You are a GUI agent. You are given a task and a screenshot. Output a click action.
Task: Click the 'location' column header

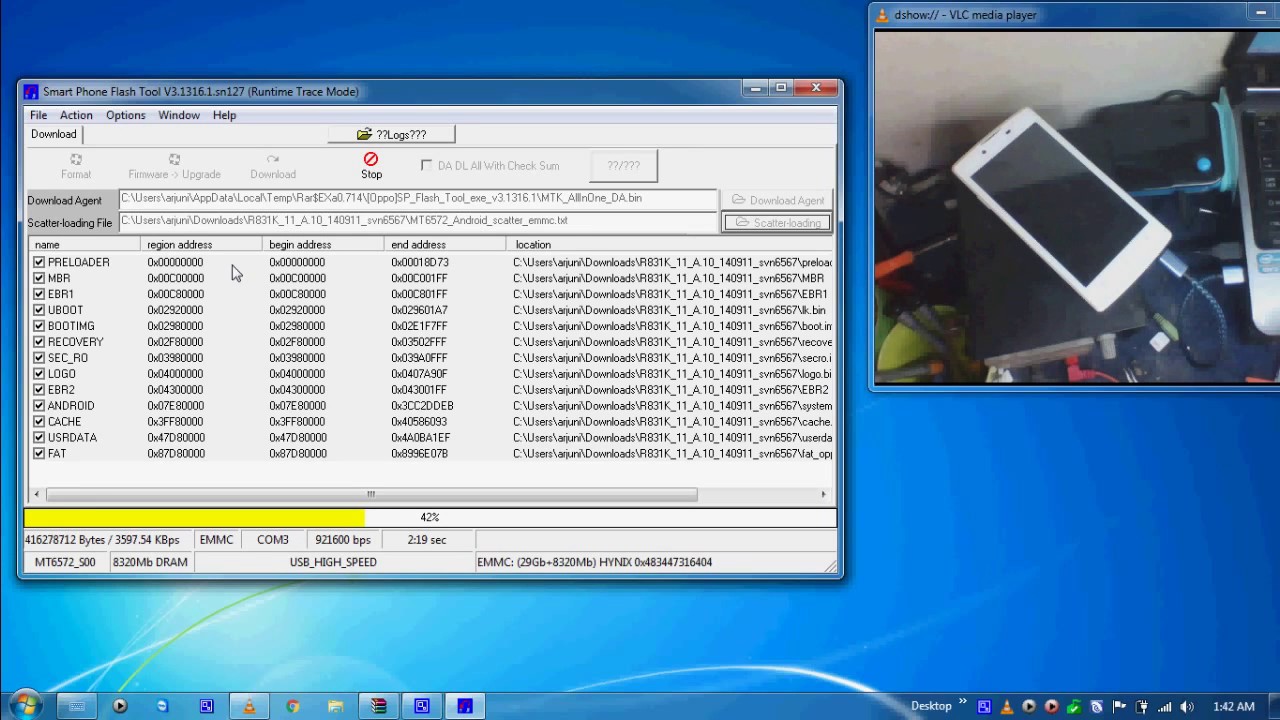pyautogui.click(x=670, y=244)
